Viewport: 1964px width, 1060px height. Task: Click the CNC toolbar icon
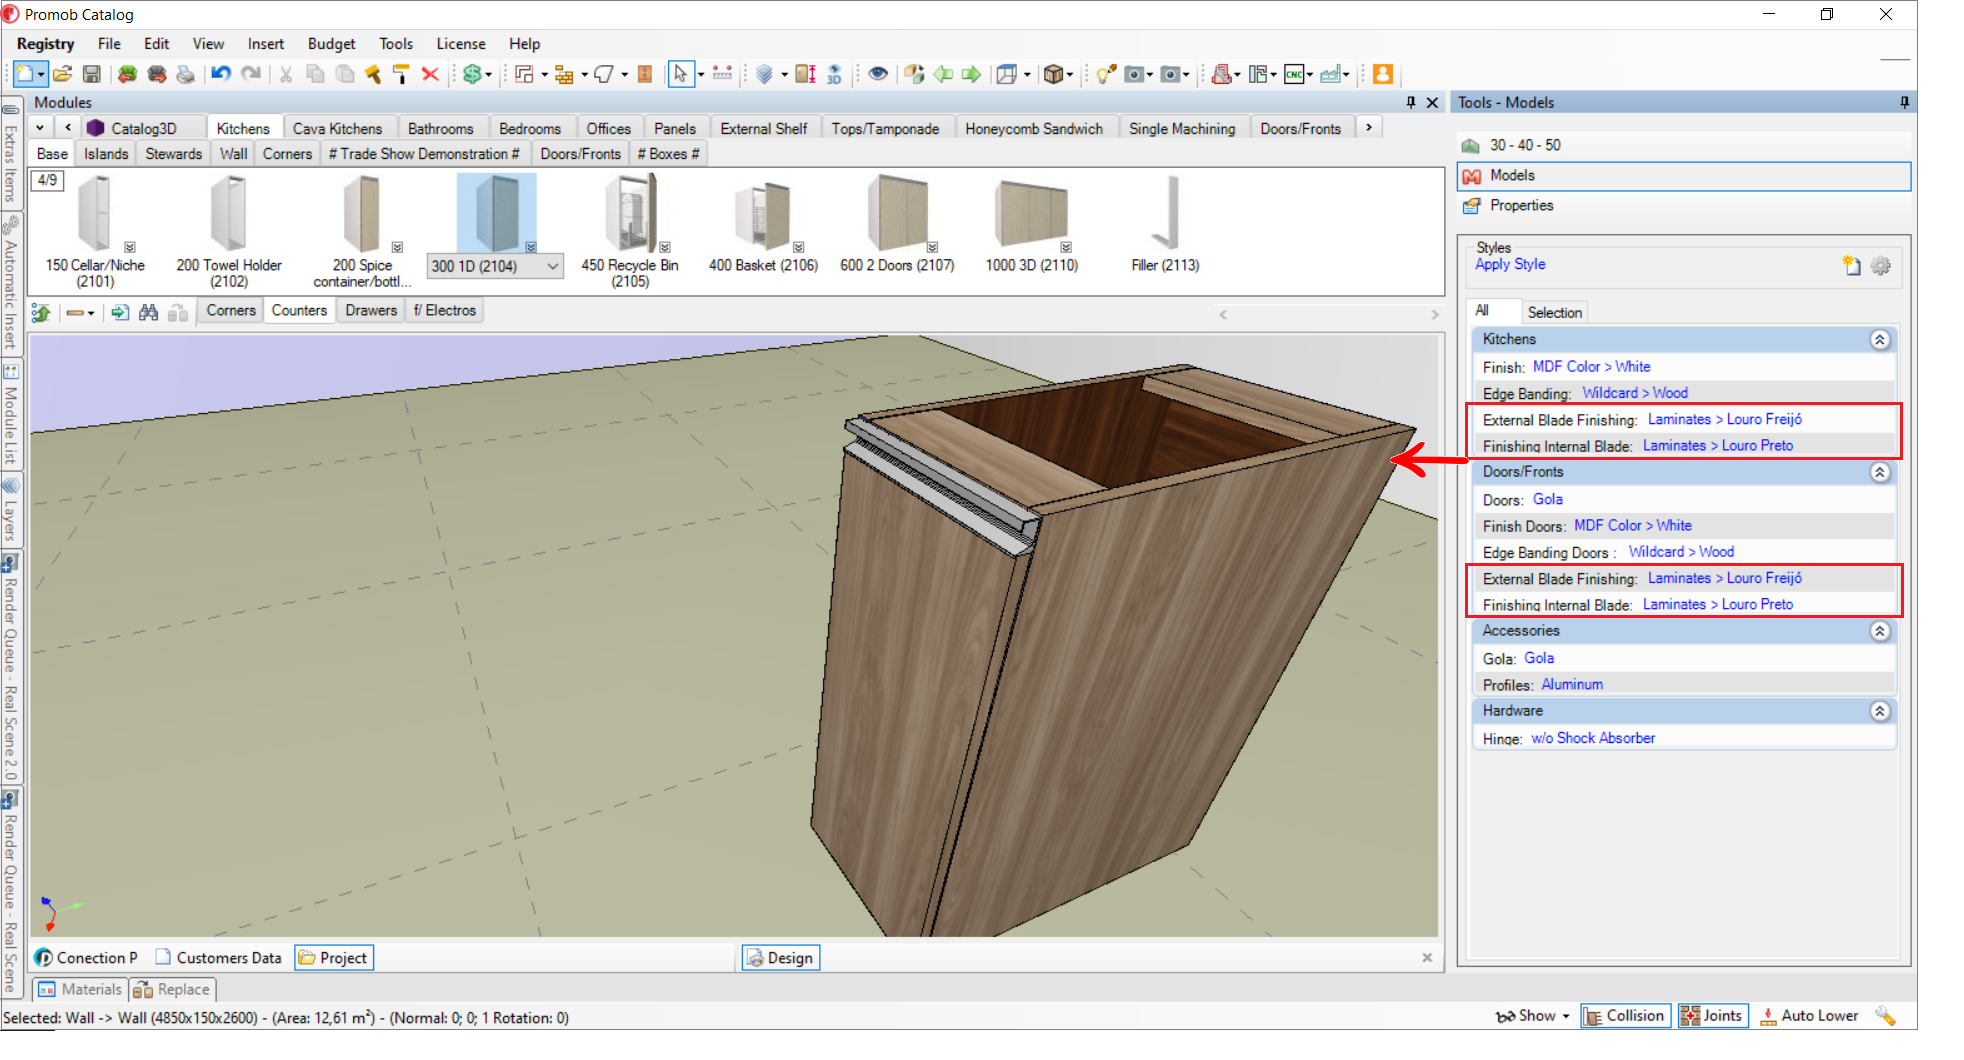click(x=1294, y=74)
